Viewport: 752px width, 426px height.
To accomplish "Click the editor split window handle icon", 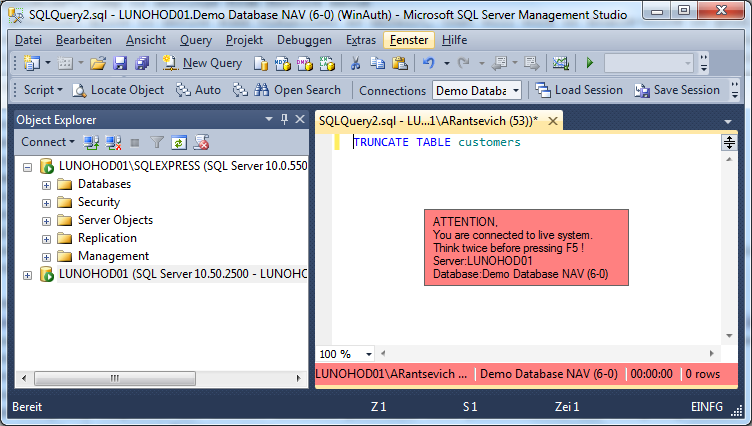I will (729, 142).
